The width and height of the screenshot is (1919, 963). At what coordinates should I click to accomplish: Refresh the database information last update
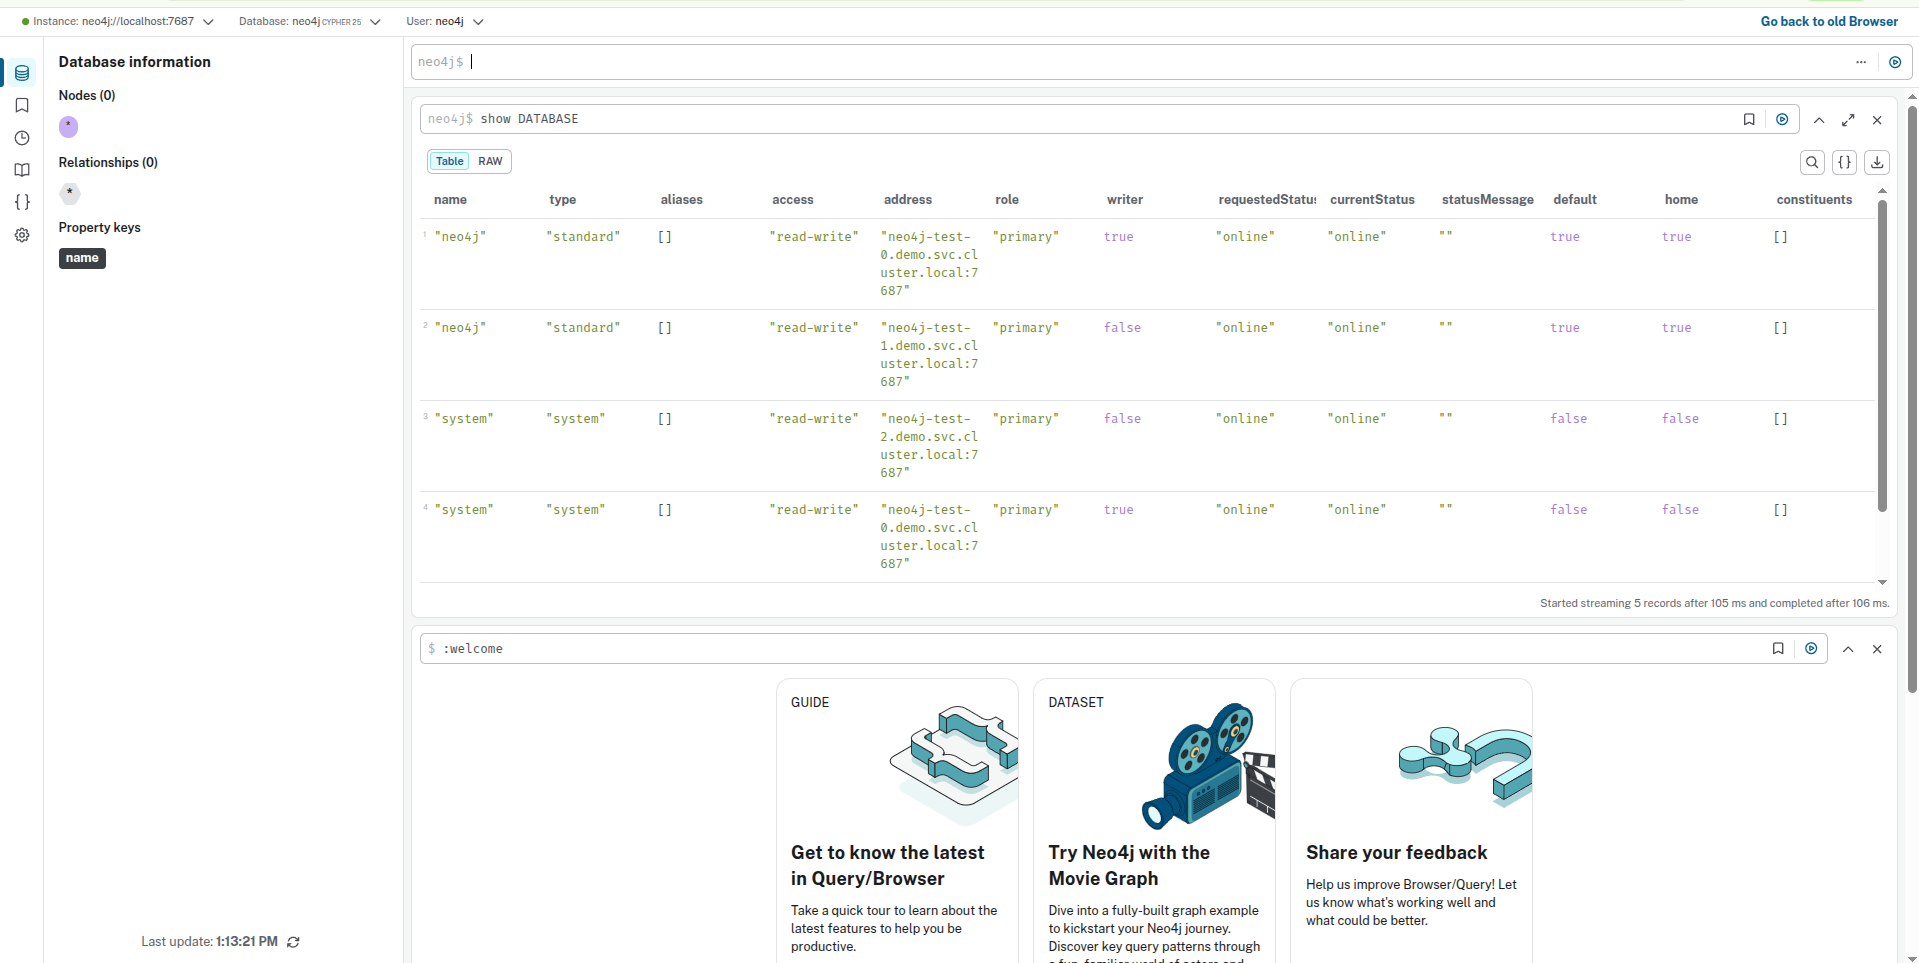pos(293,942)
